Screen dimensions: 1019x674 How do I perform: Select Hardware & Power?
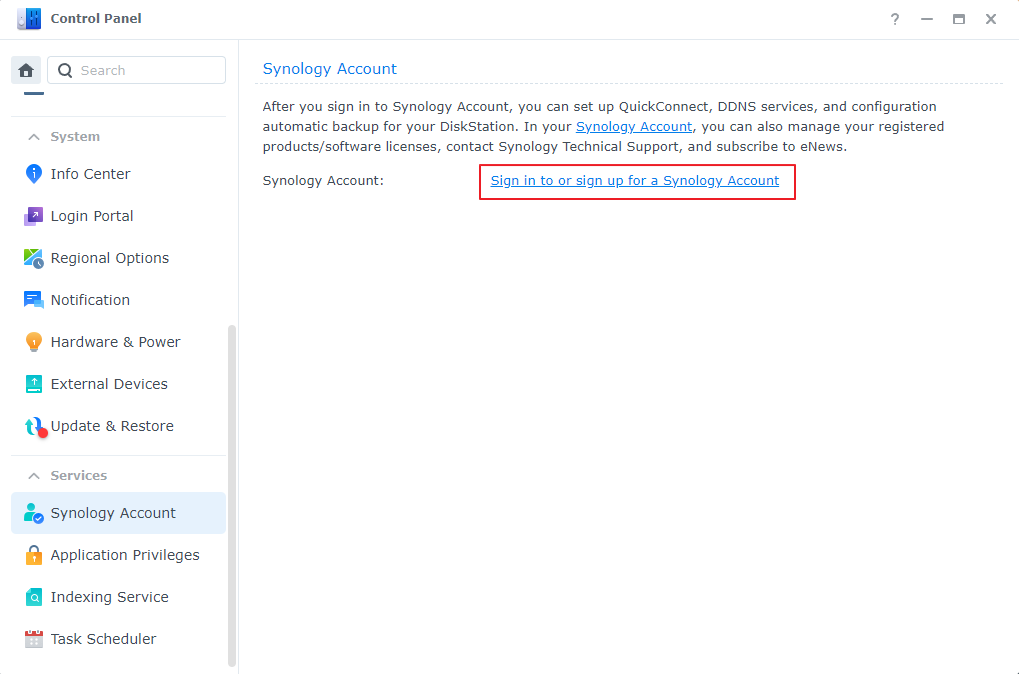(118, 342)
